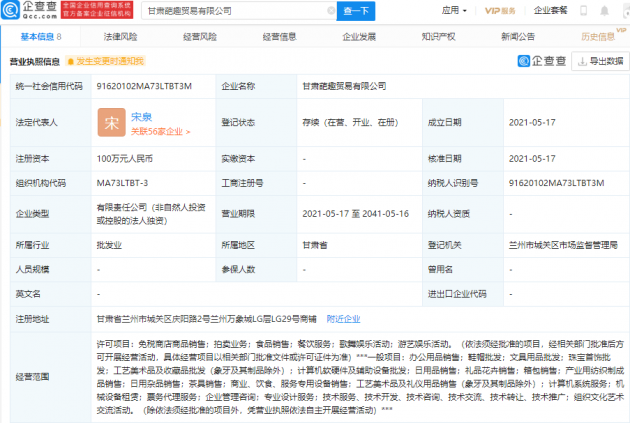Open 企业套餐 link
Screen dimensions: 630x423
[550, 10]
